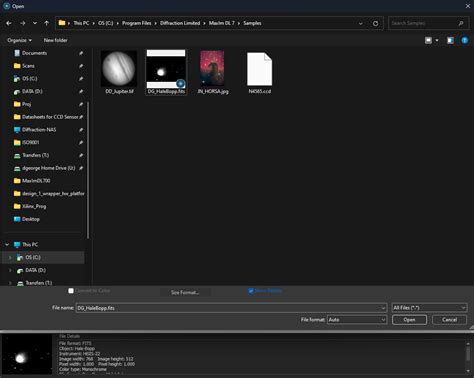The width and height of the screenshot is (474, 378).
Task: Select Diffraction Limited breadcrumb
Action: pos(180,23)
